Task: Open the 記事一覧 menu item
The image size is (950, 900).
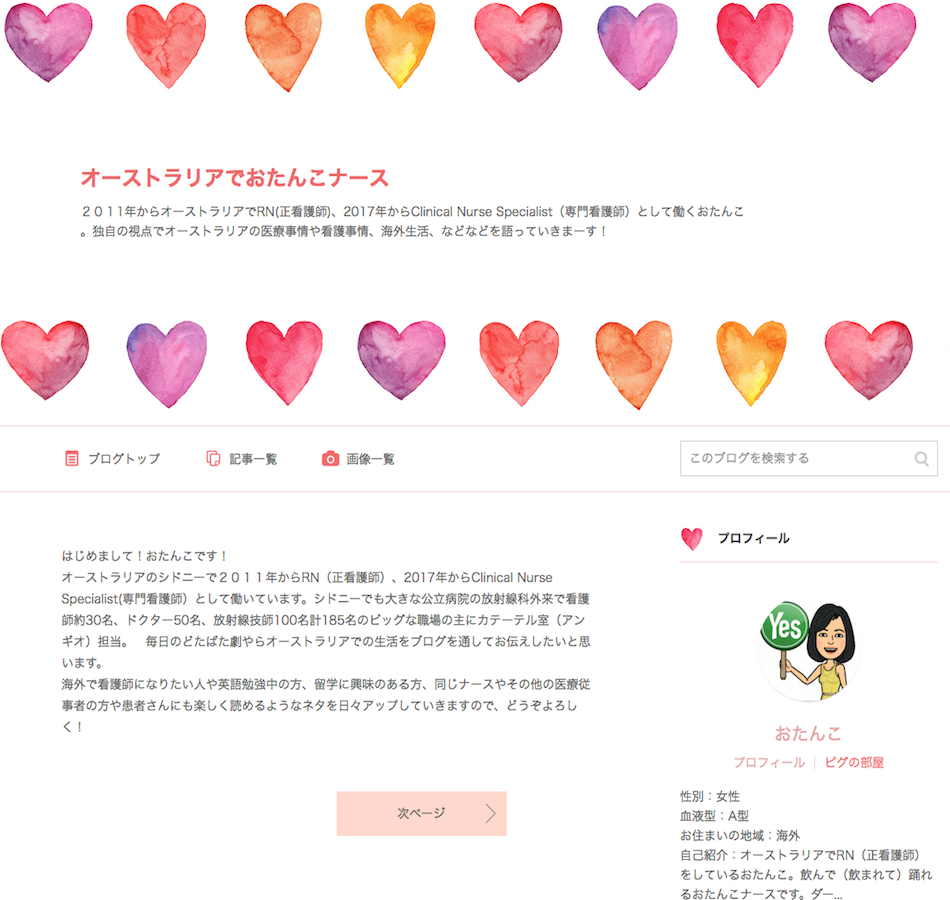Action: coord(242,459)
